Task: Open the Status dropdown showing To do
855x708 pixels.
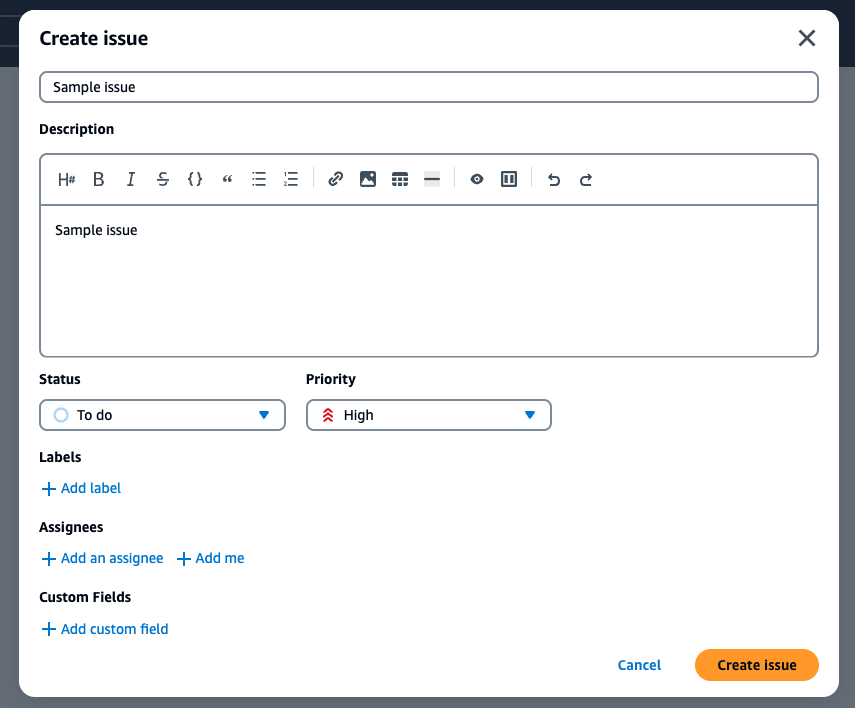Action: [x=162, y=415]
